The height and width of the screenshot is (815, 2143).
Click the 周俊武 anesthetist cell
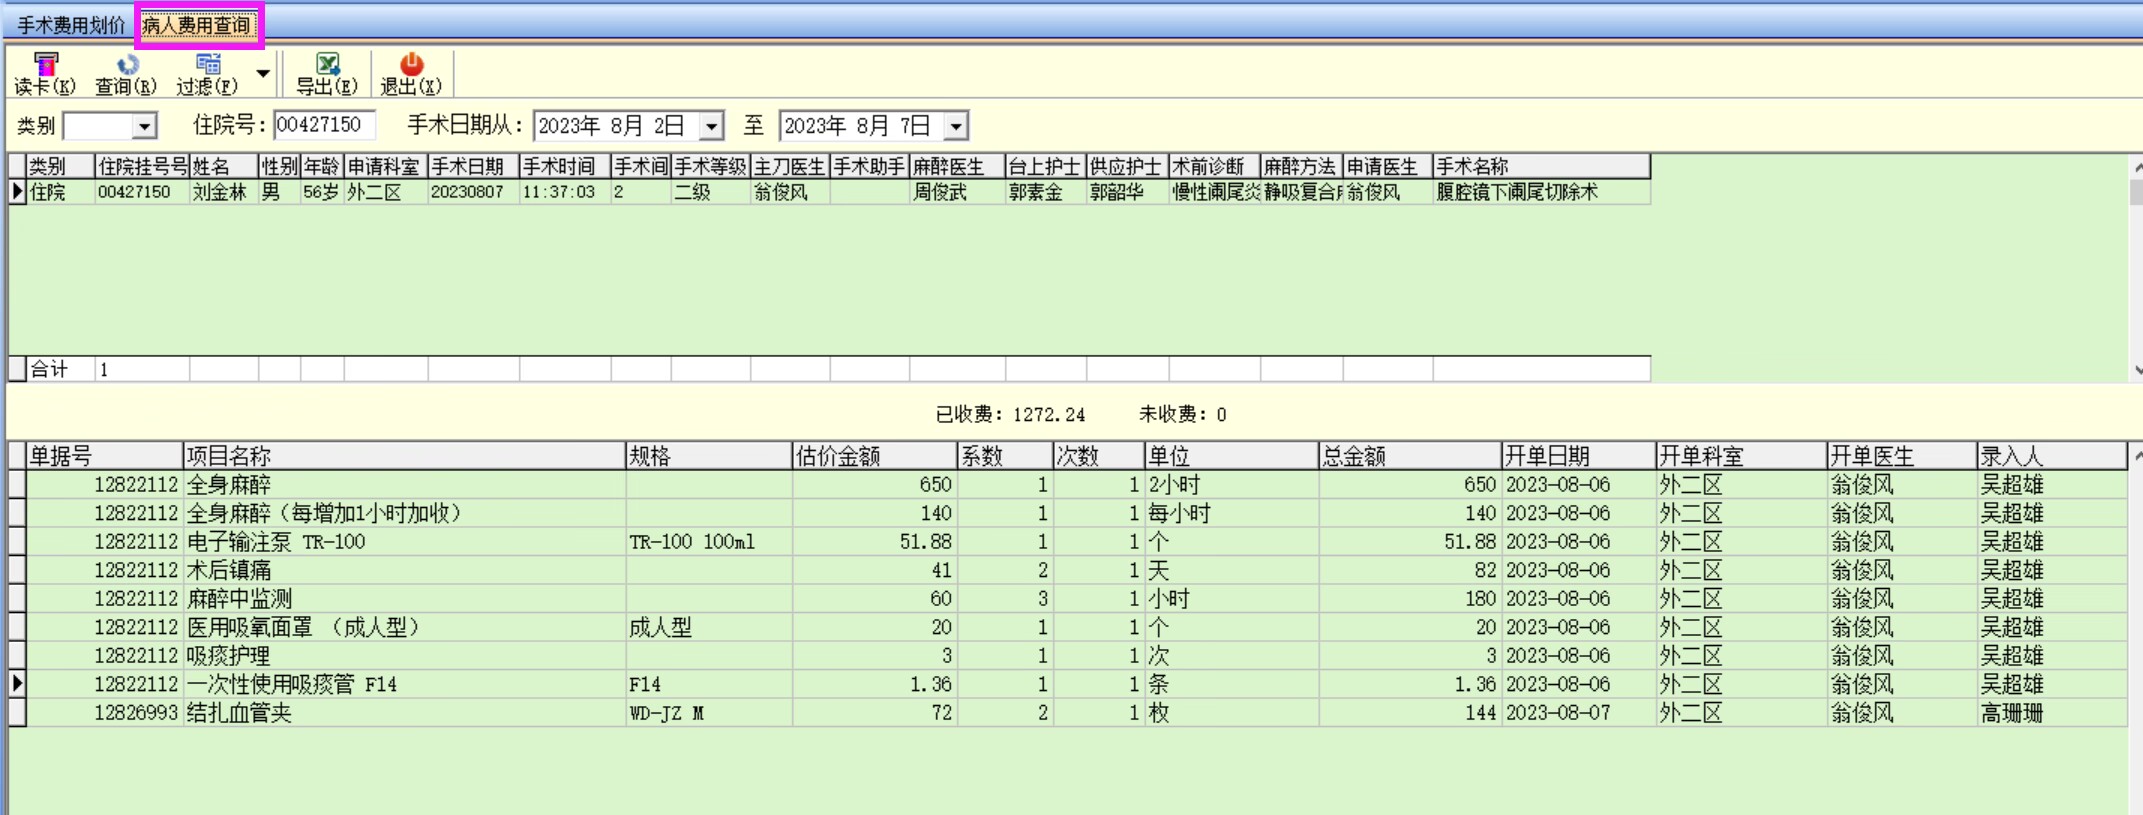[x=957, y=192]
